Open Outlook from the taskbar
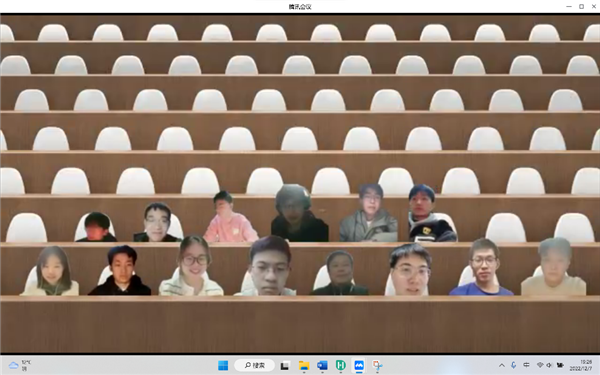This screenshot has width=600, height=375. [322, 366]
